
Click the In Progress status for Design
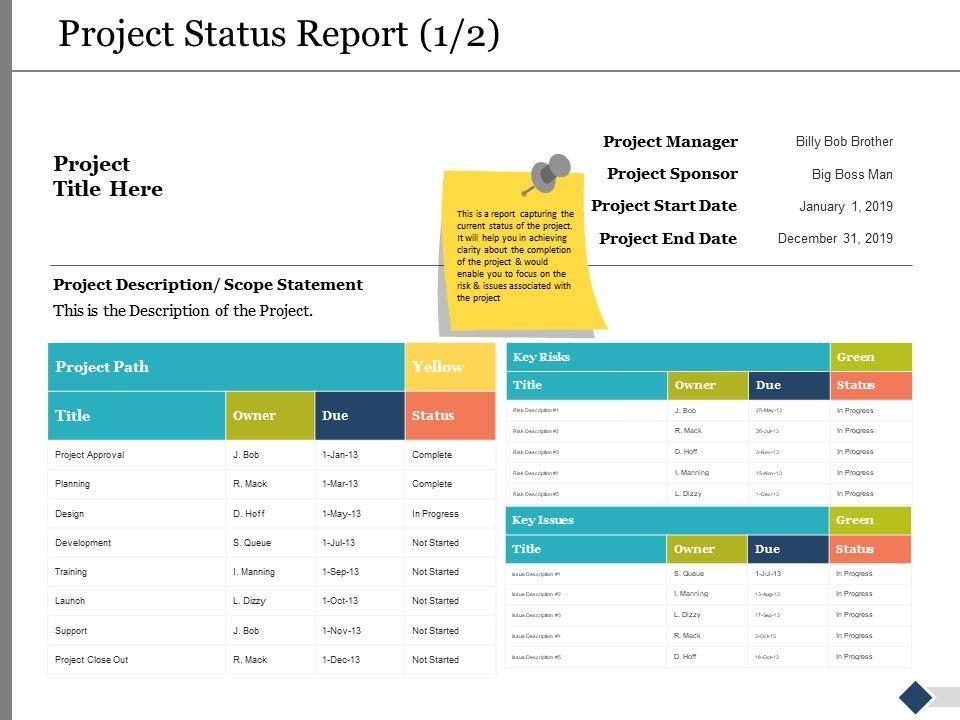[x=435, y=514]
